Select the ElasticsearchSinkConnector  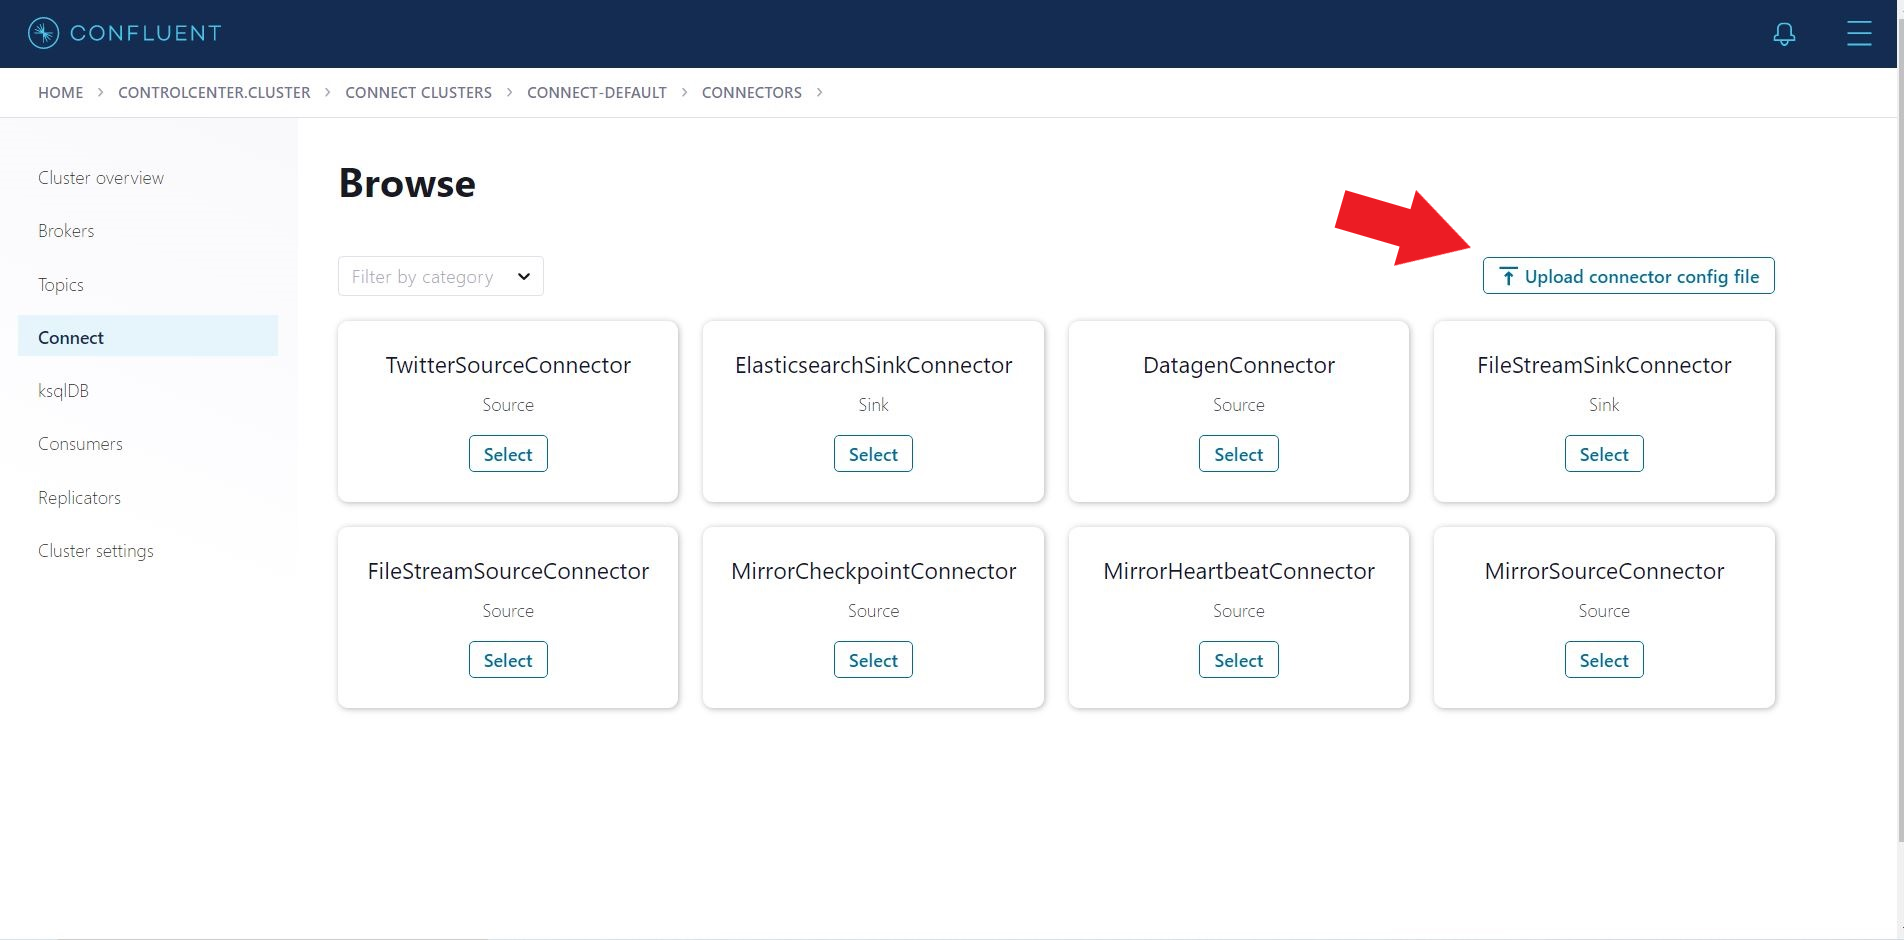point(873,454)
